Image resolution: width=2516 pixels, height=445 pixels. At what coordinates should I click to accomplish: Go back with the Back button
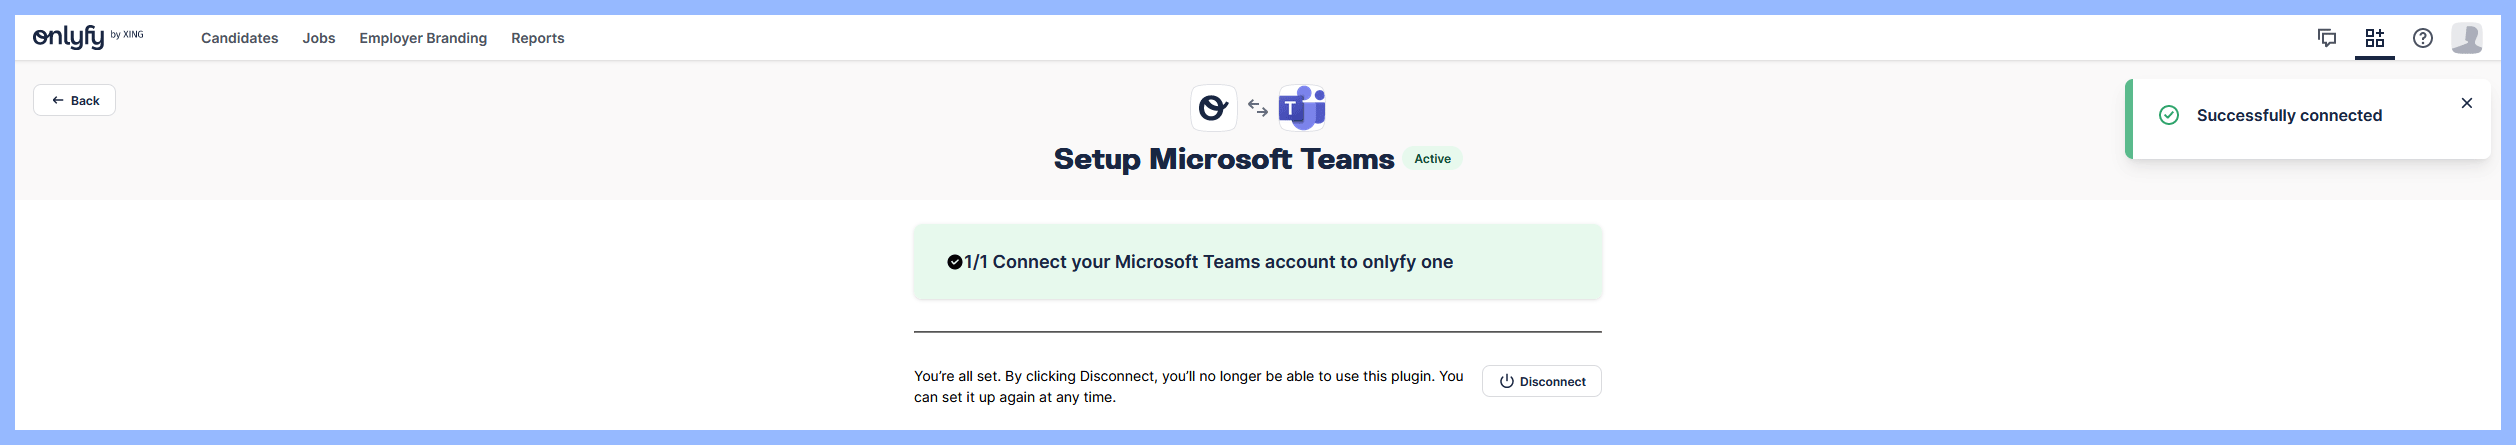click(75, 100)
